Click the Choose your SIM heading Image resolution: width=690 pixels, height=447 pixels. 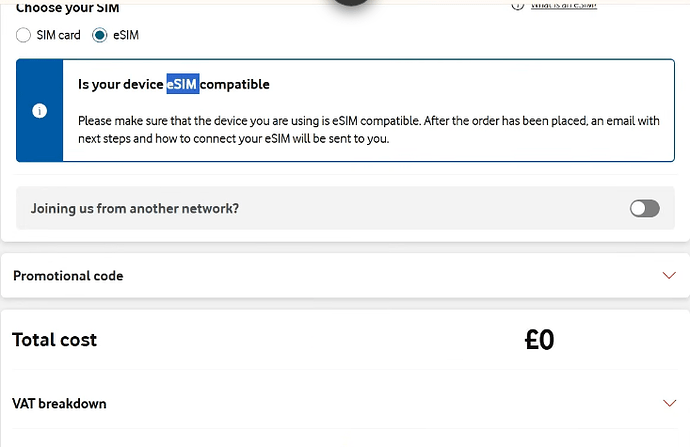(x=68, y=7)
